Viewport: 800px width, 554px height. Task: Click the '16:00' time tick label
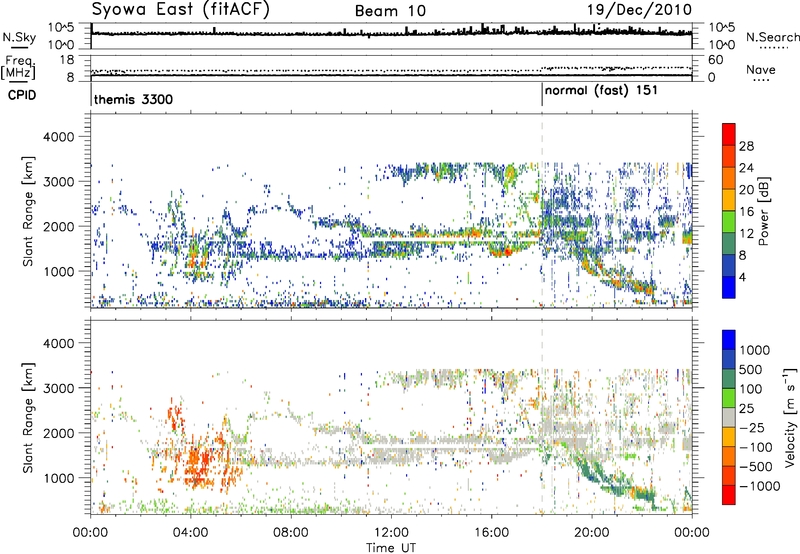click(x=491, y=533)
